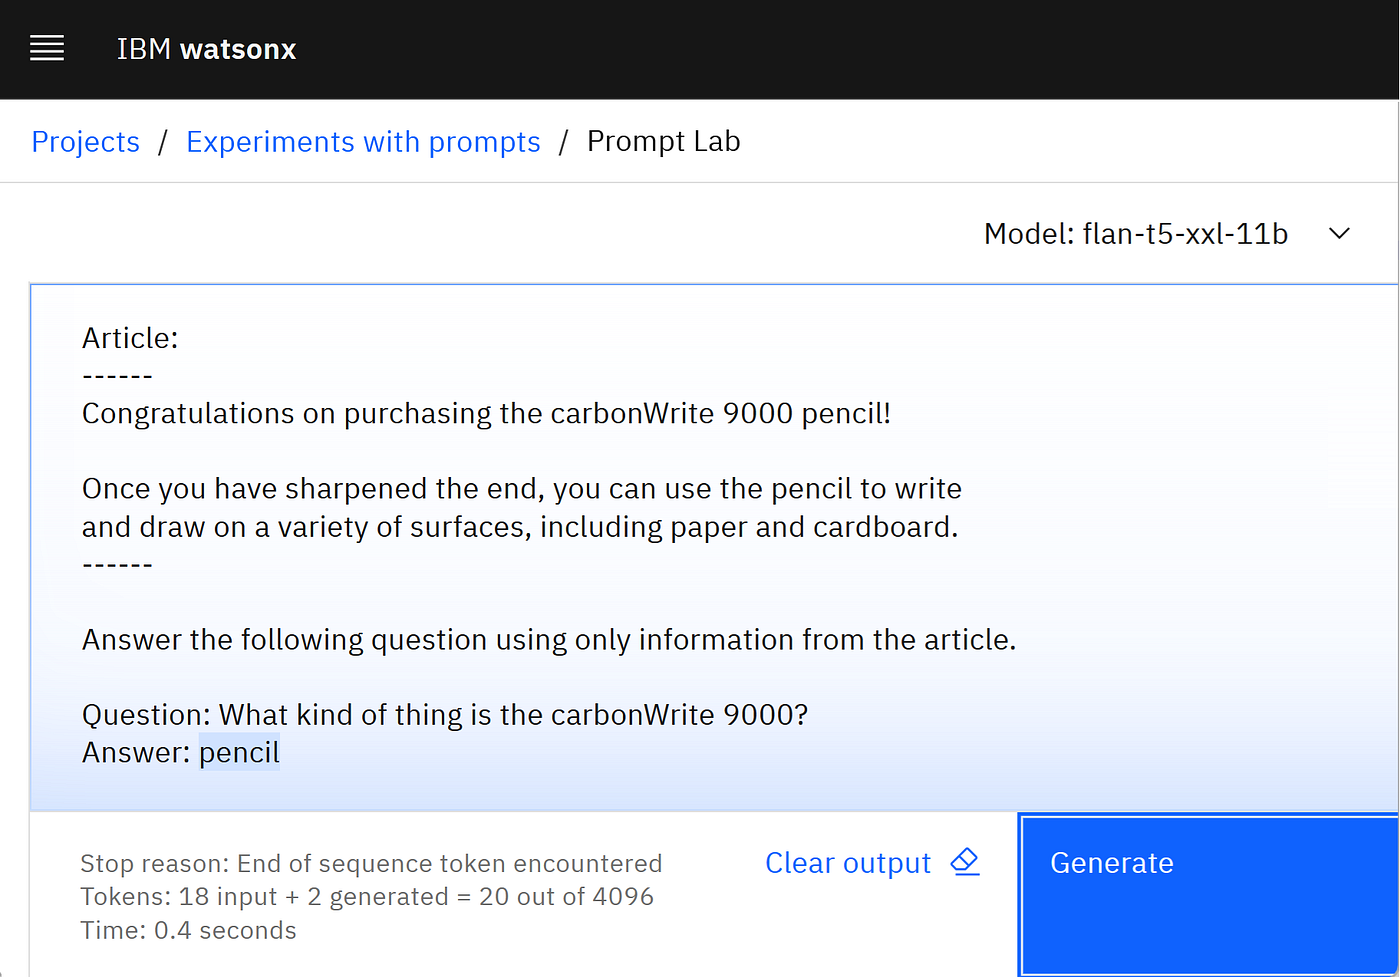Click the IBM watsonx logo
The width and height of the screenshot is (1400, 977).
(x=205, y=48)
